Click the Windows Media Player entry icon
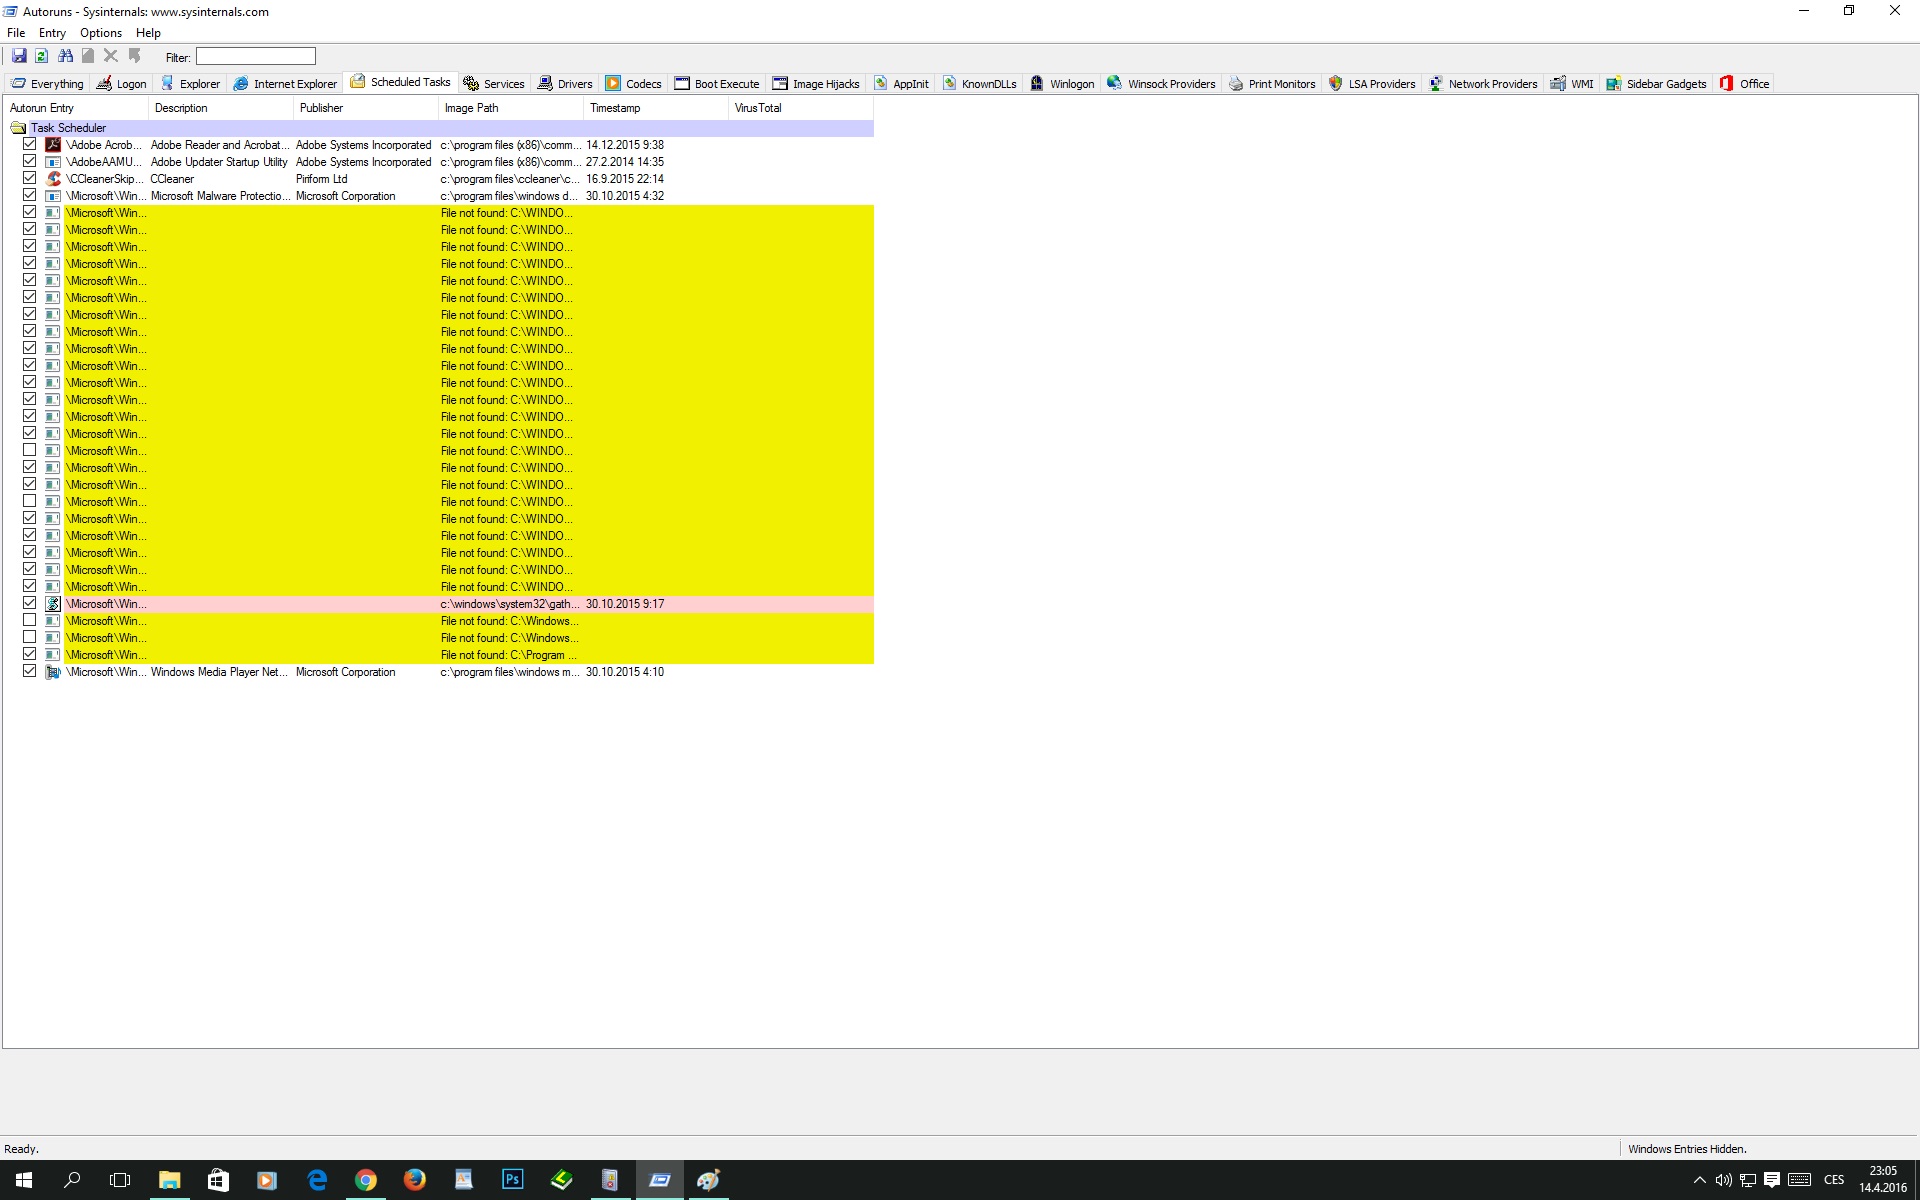This screenshot has height=1200, width=1920. [x=54, y=672]
